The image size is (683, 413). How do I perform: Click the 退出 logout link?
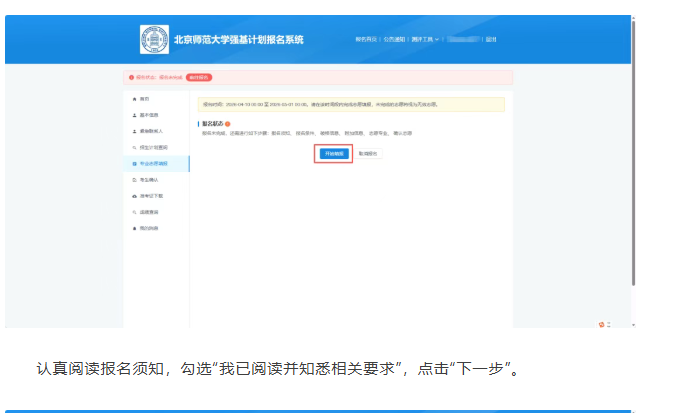pyautogui.click(x=491, y=40)
